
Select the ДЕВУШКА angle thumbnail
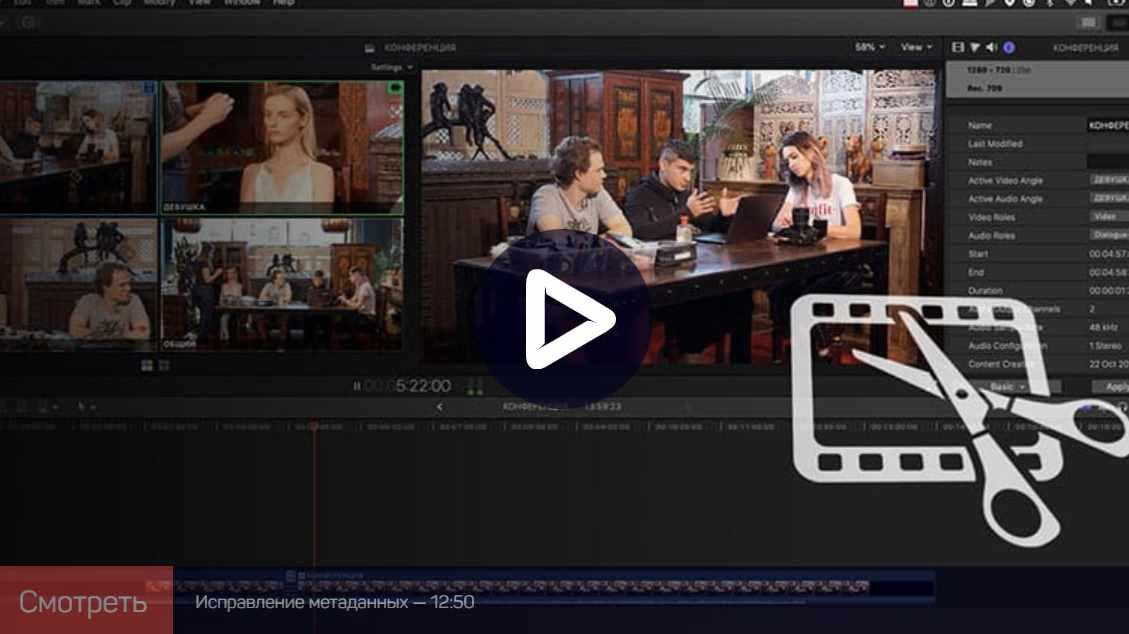coord(282,148)
